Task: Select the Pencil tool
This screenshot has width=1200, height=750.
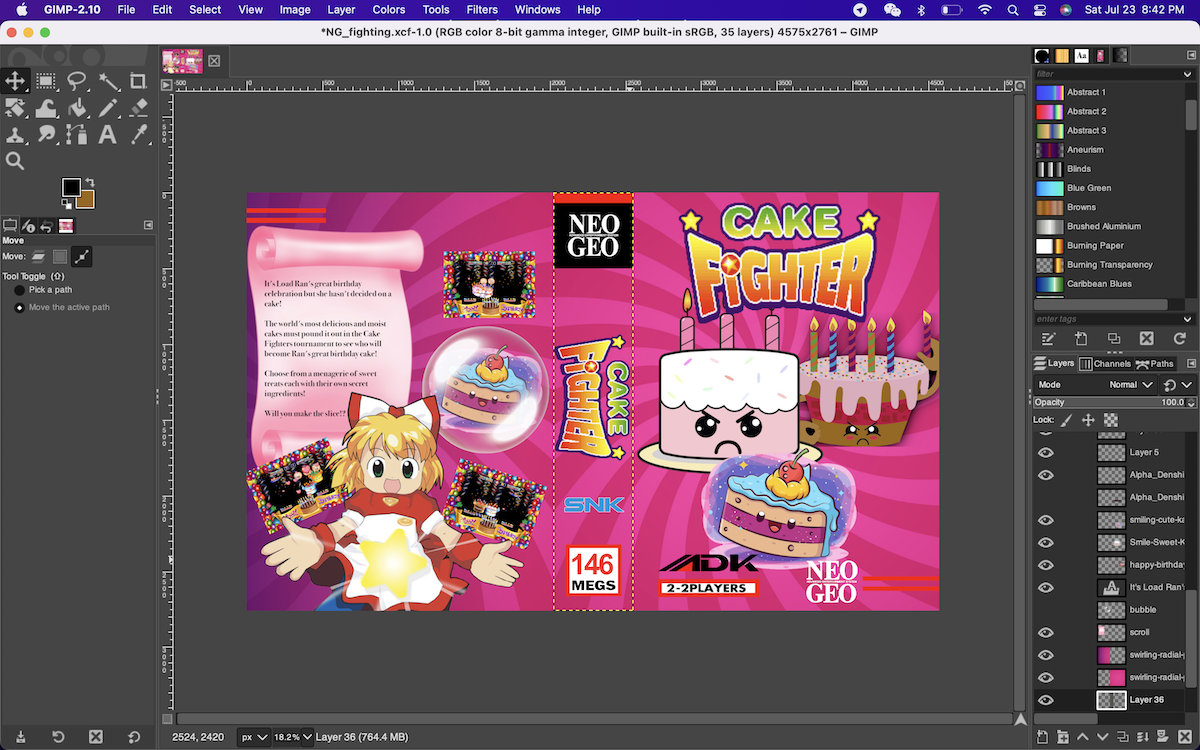Action: coord(108,108)
